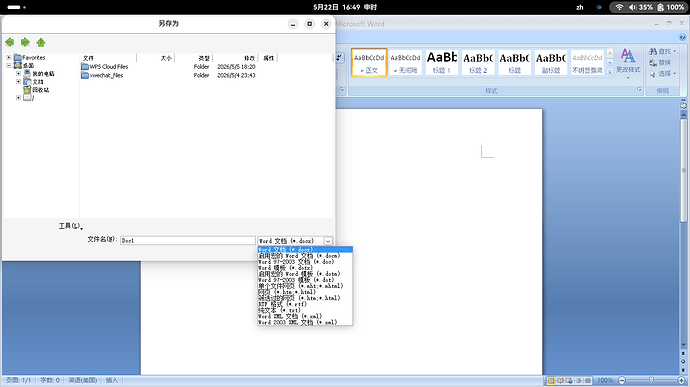Viewport: 690px width, 387px height.
Task: Apply the 标题 1 style
Action: (442, 62)
